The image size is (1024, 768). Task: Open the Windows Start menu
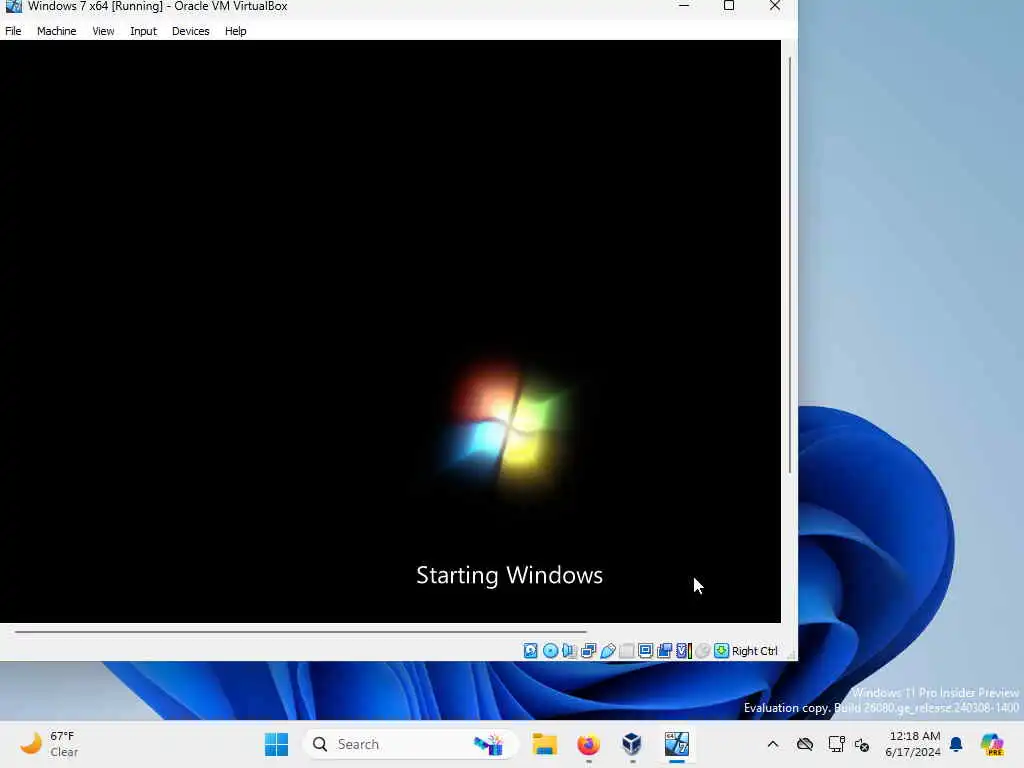(x=276, y=744)
